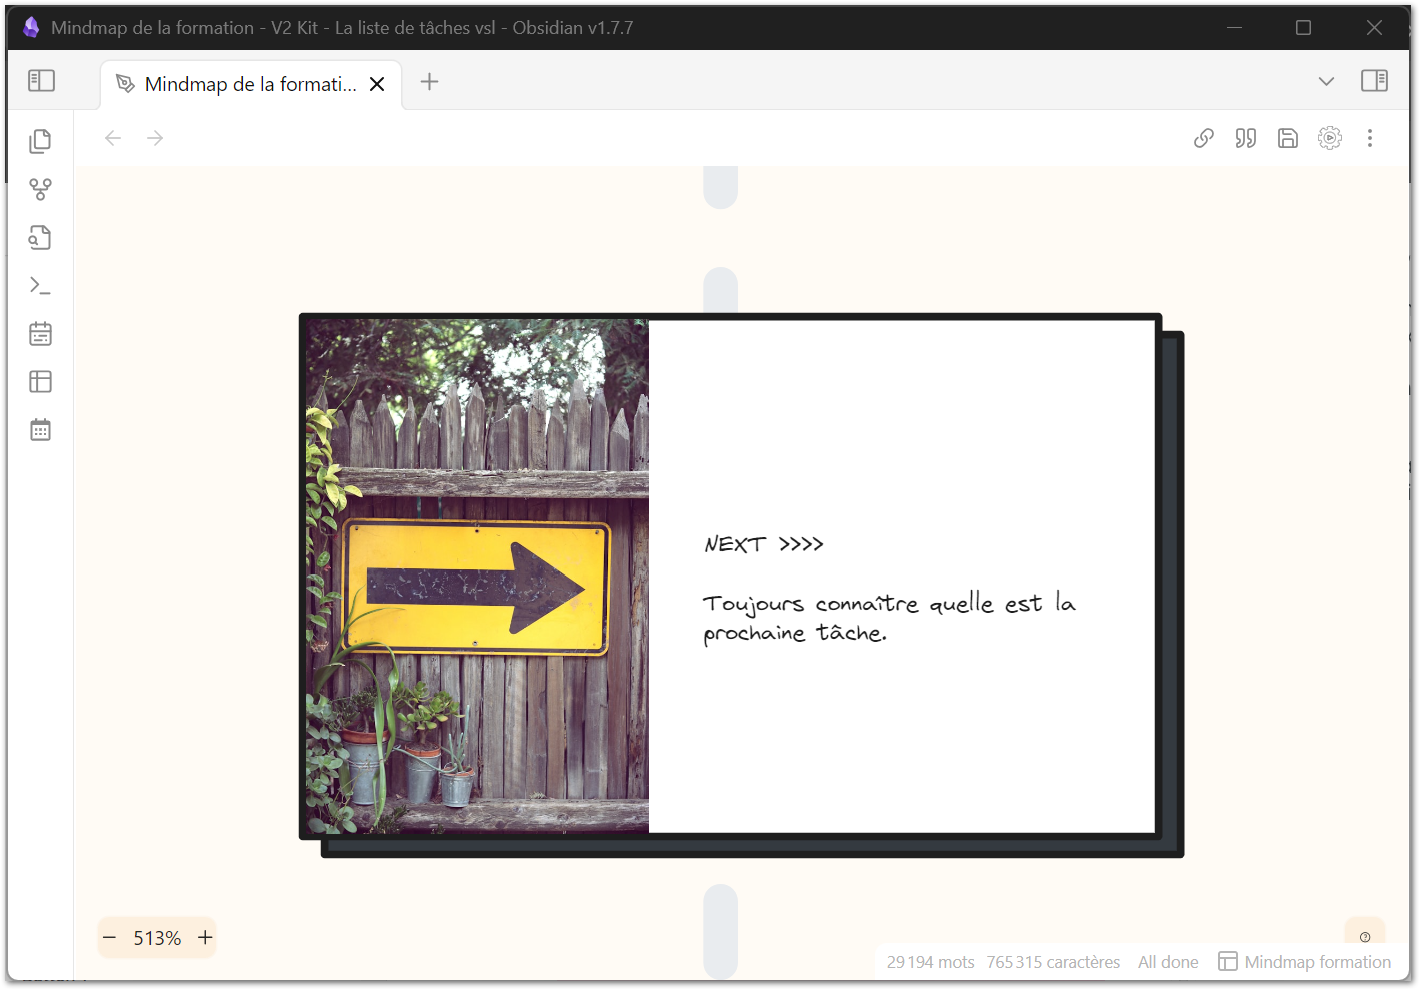Select the Mindmap de la formation tab
Viewport: 1420px width, 990px height.
click(x=250, y=84)
